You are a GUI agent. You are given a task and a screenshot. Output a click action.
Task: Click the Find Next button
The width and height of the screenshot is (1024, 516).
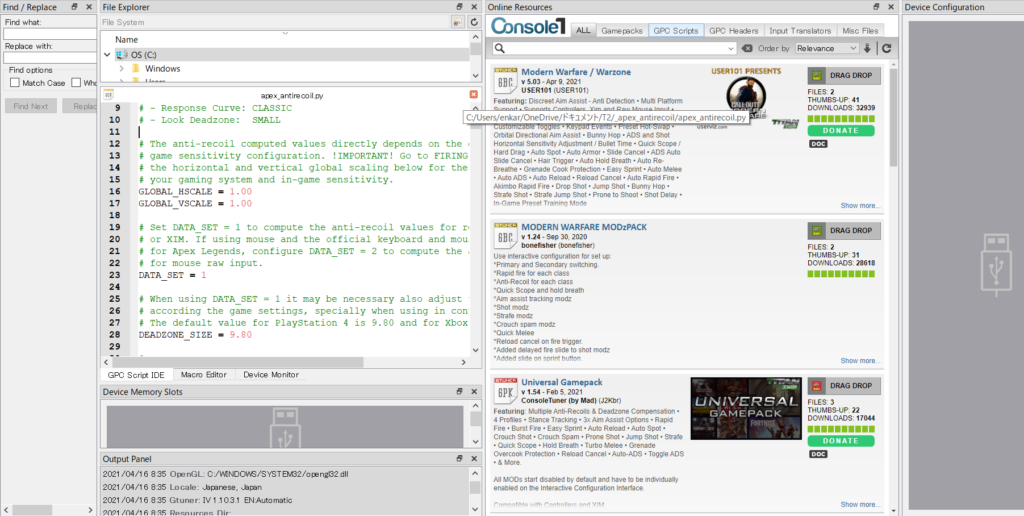coord(31,106)
